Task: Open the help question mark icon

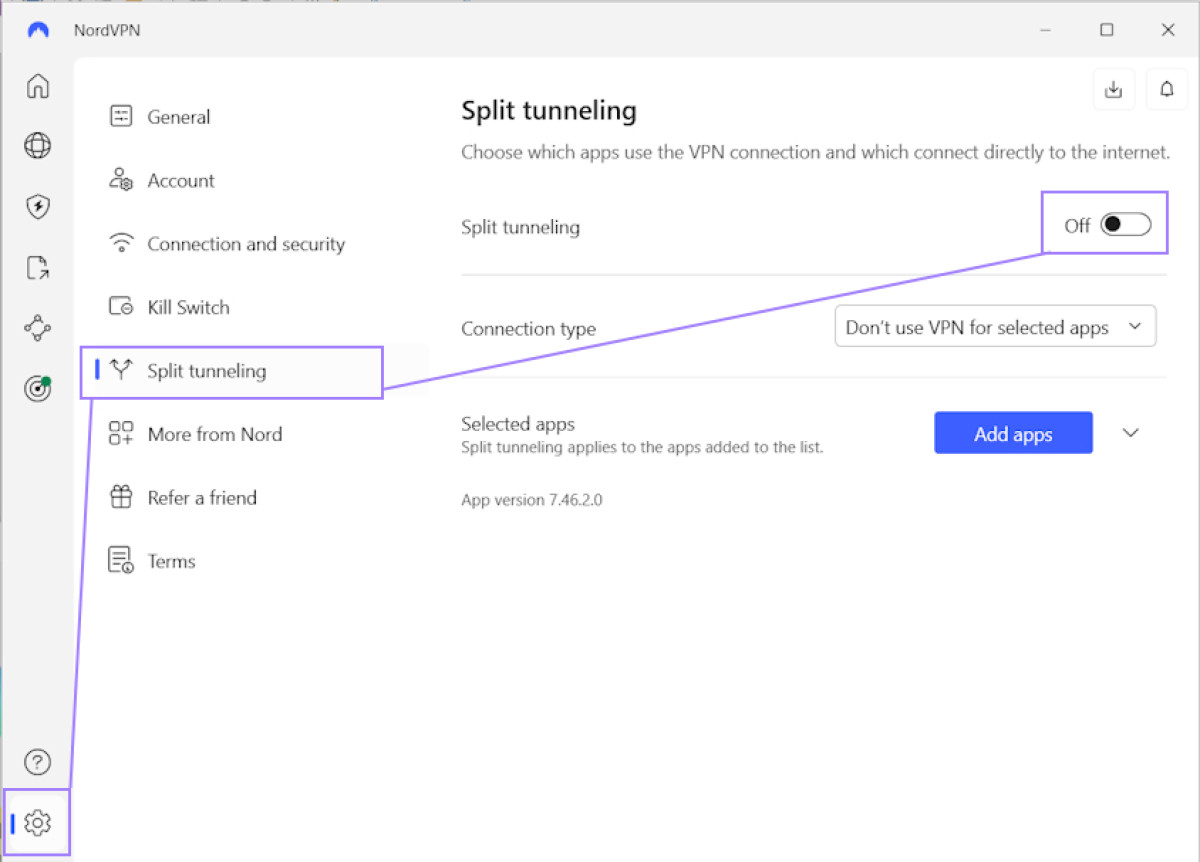Action: coord(37,763)
